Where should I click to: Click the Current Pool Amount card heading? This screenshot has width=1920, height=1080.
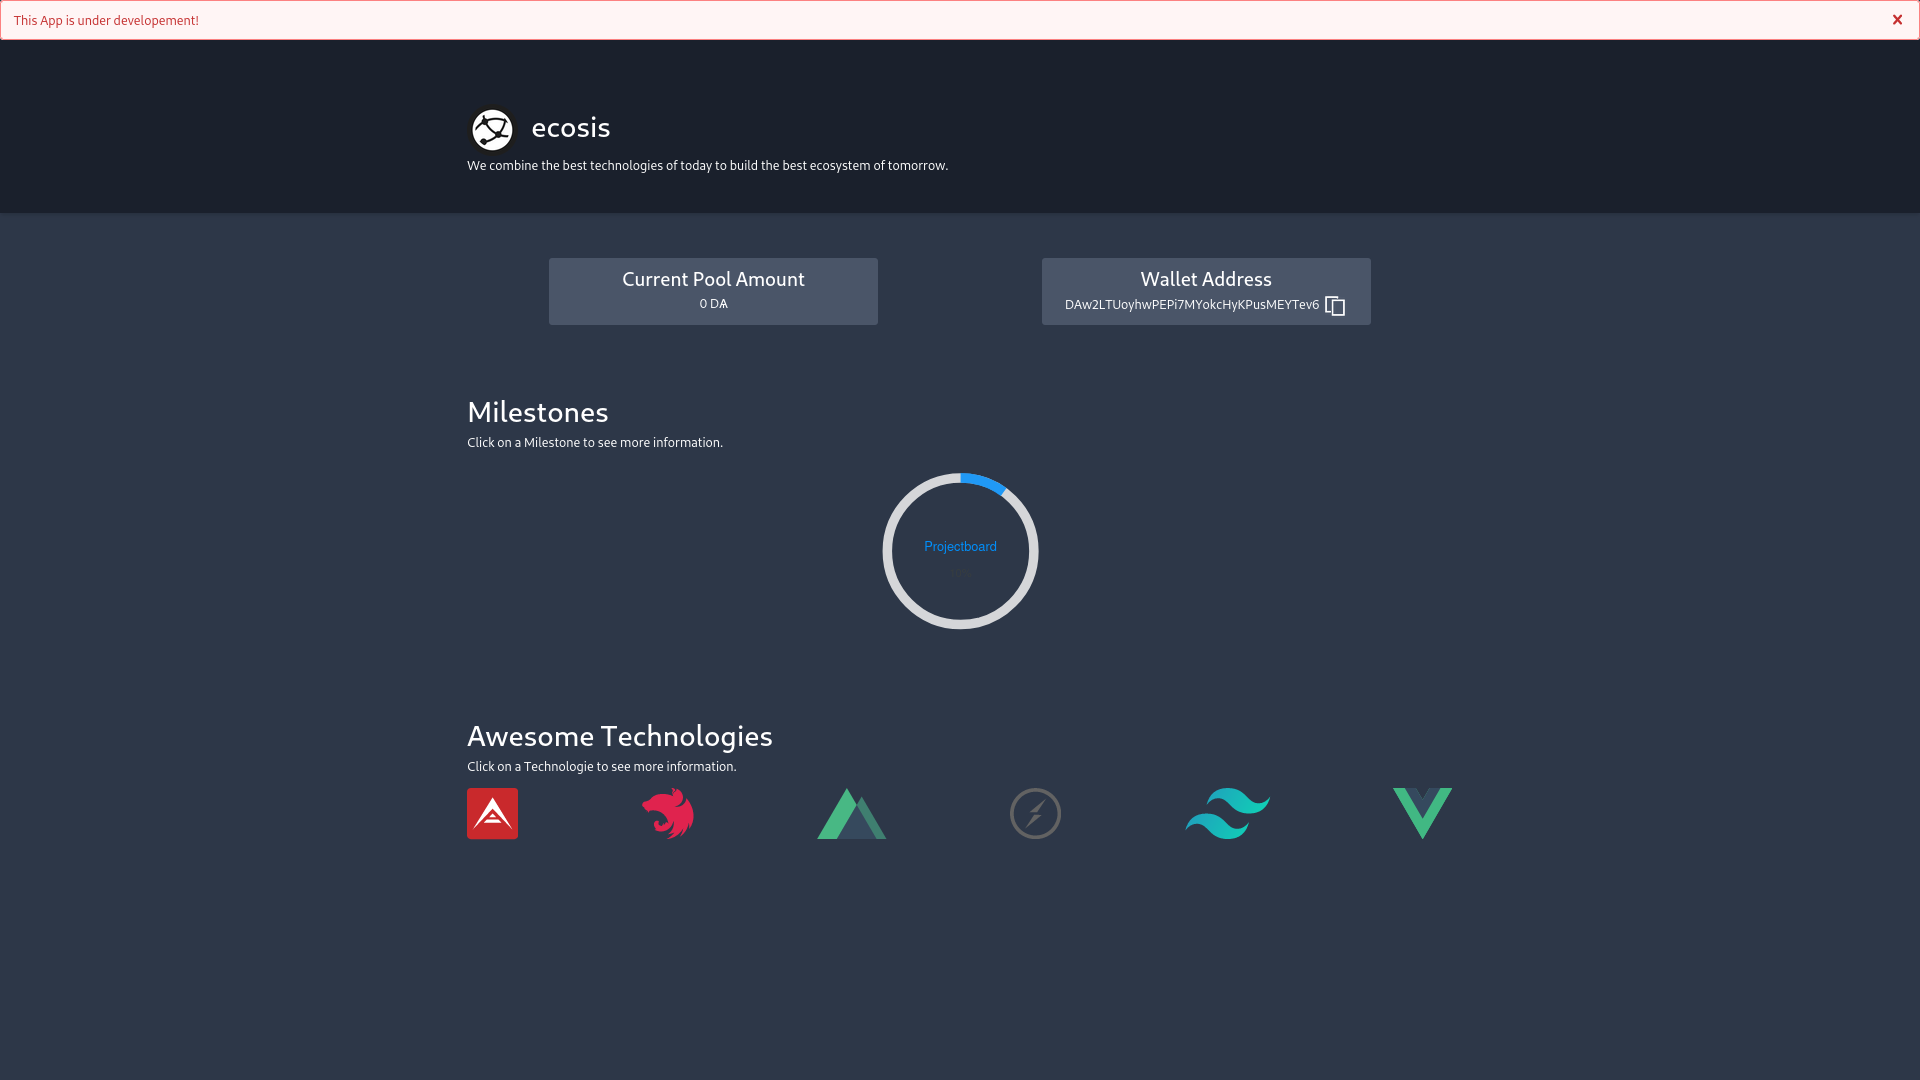(x=713, y=280)
